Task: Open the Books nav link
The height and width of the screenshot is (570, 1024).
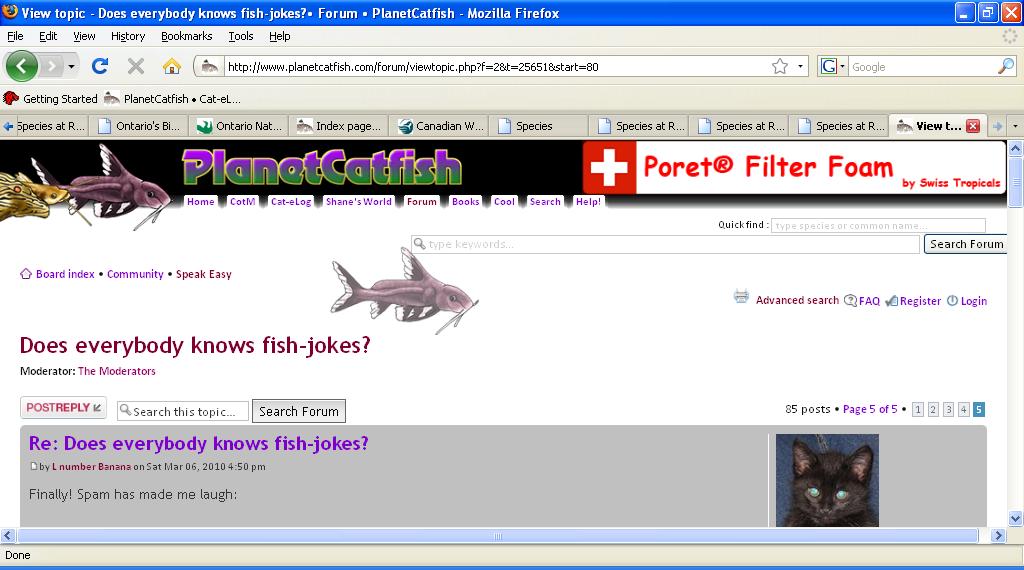Action: [466, 202]
